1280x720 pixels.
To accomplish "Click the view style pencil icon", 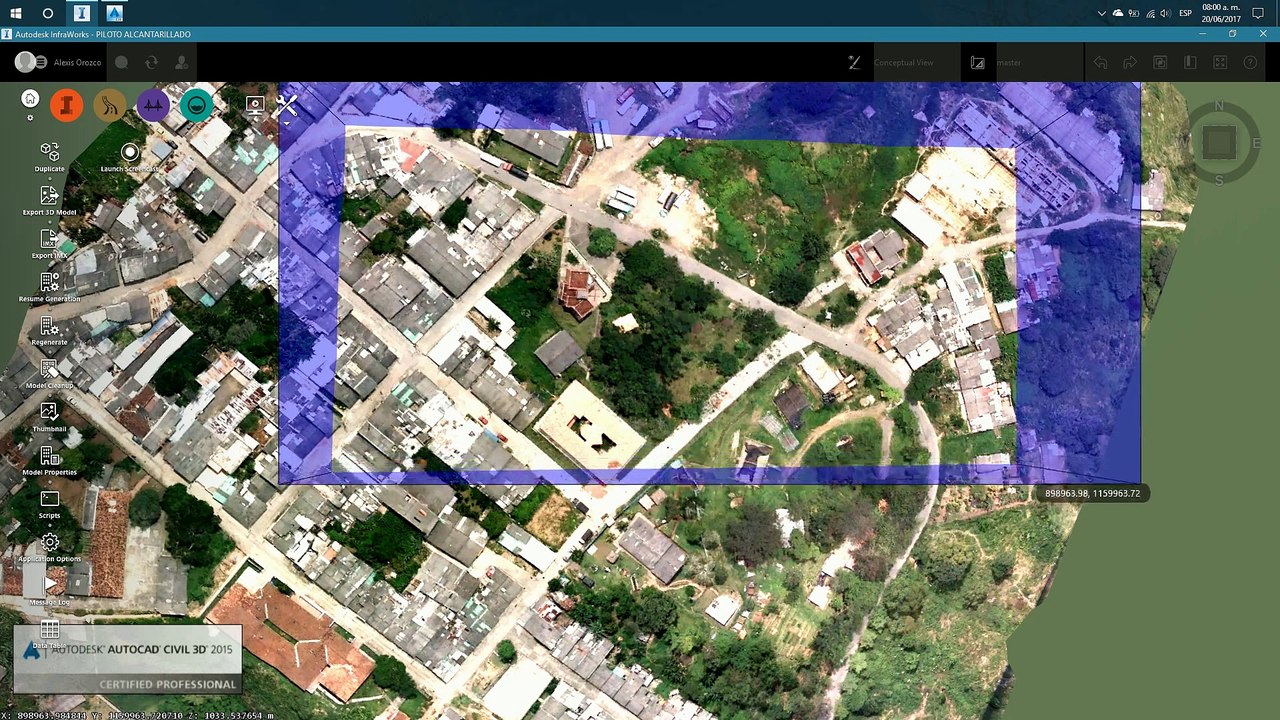I will (854, 62).
